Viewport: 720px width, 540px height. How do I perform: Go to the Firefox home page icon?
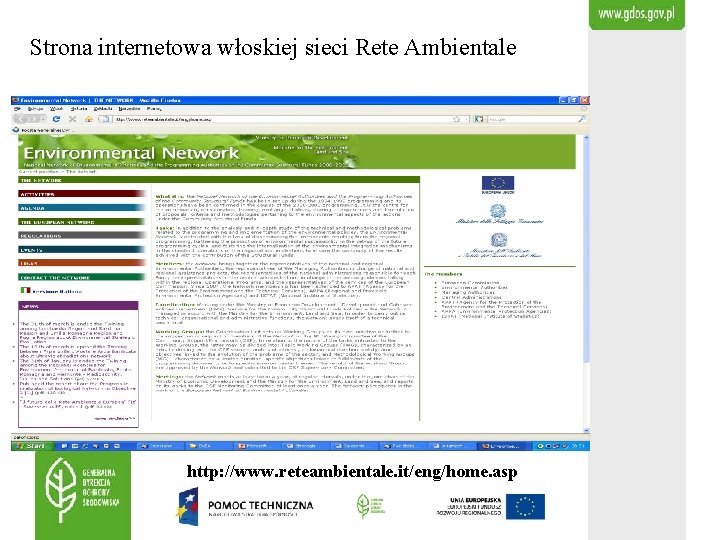(89, 119)
